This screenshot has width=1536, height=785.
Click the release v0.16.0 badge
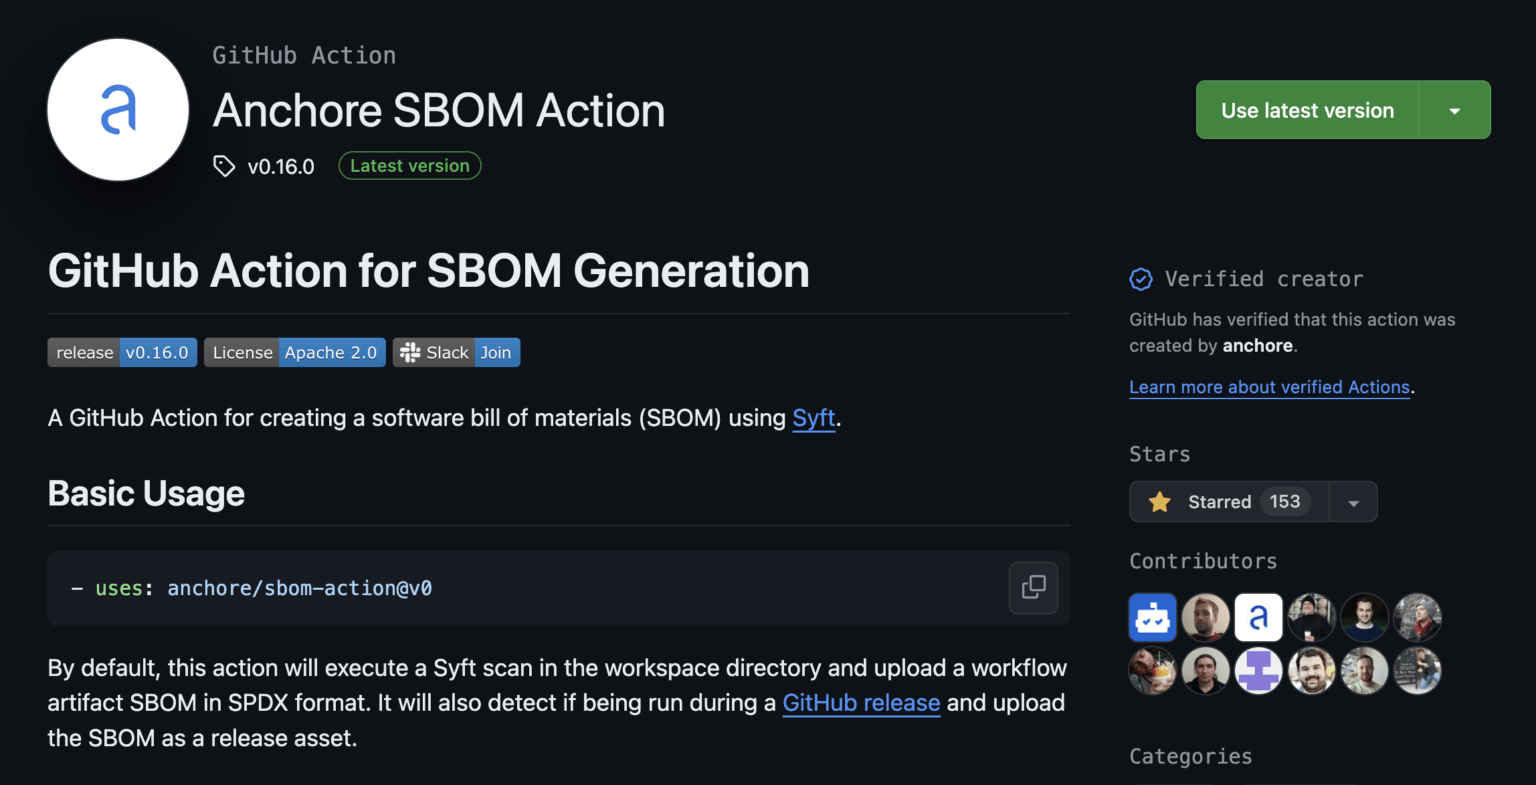[158, 352]
